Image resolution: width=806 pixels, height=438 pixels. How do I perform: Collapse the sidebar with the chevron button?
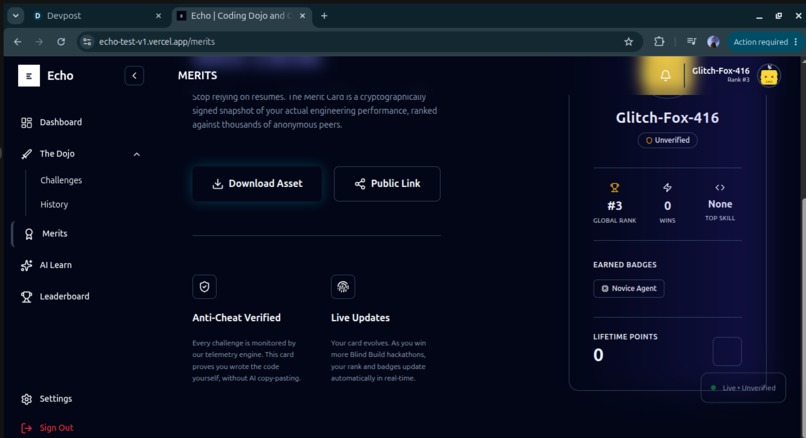(x=134, y=76)
